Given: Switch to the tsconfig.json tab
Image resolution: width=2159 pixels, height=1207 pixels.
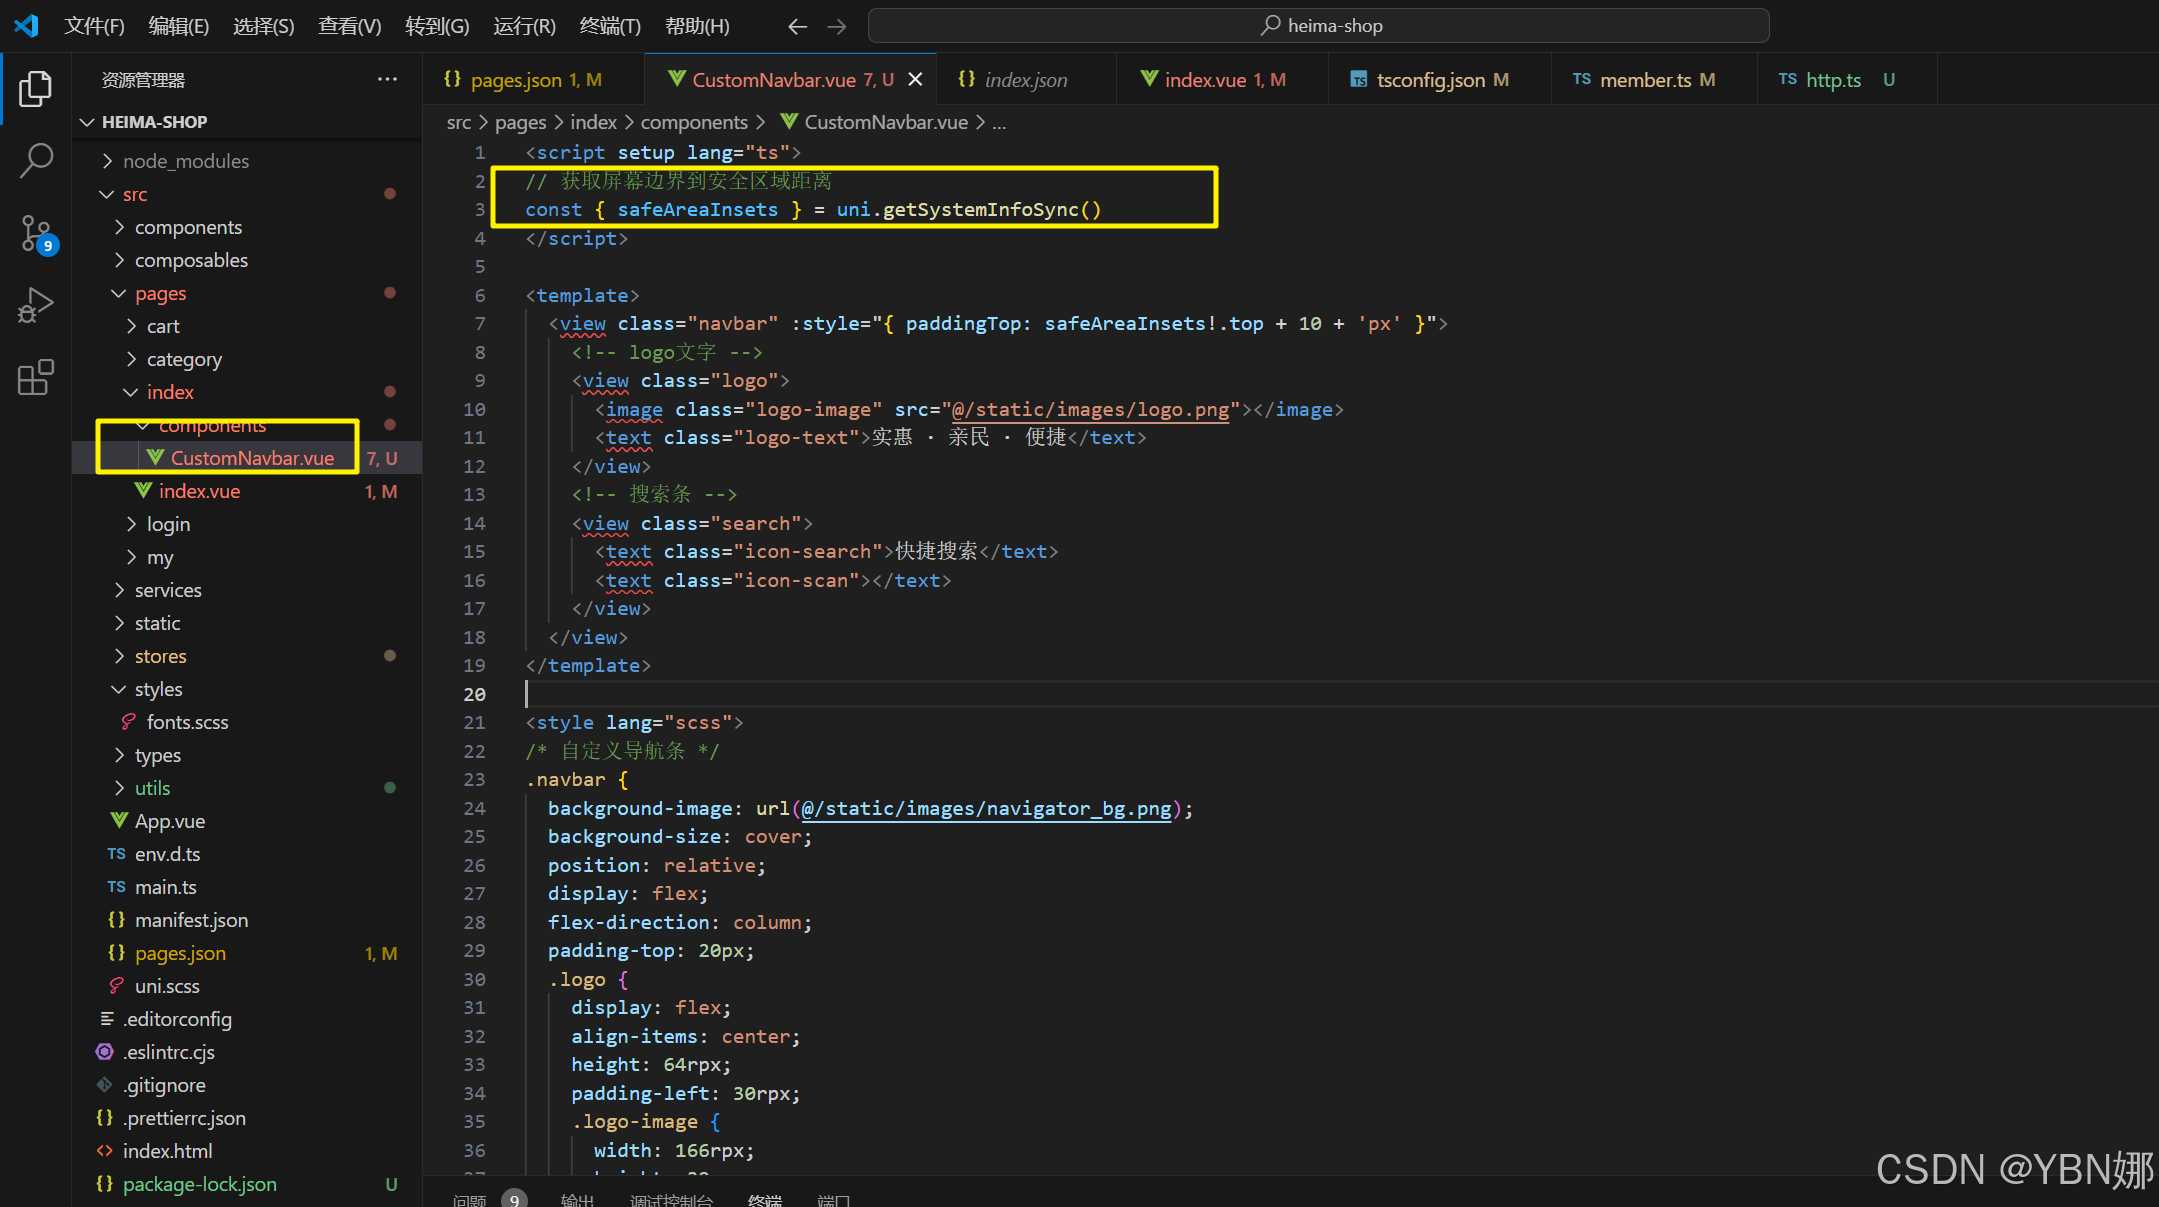Looking at the screenshot, I should (x=1430, y=79).
